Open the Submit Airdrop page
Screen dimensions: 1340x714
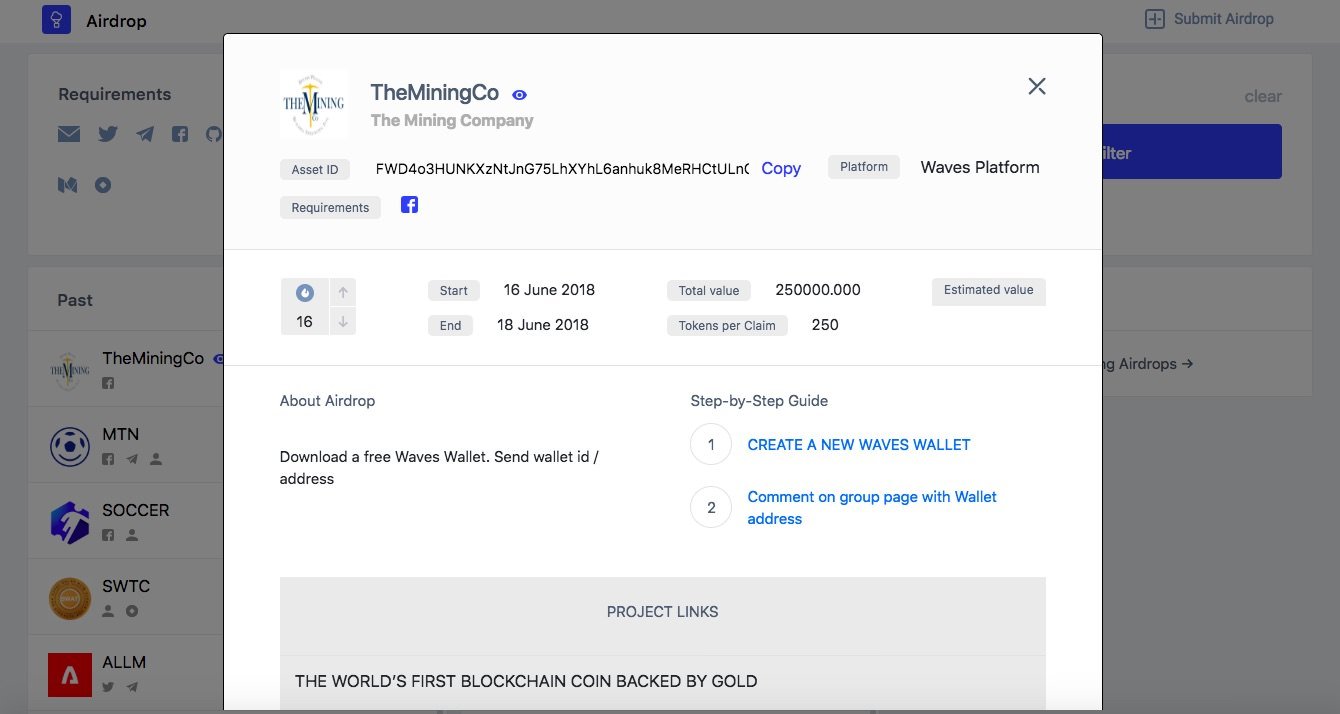pyautogui.click(x=1210, y=18)
